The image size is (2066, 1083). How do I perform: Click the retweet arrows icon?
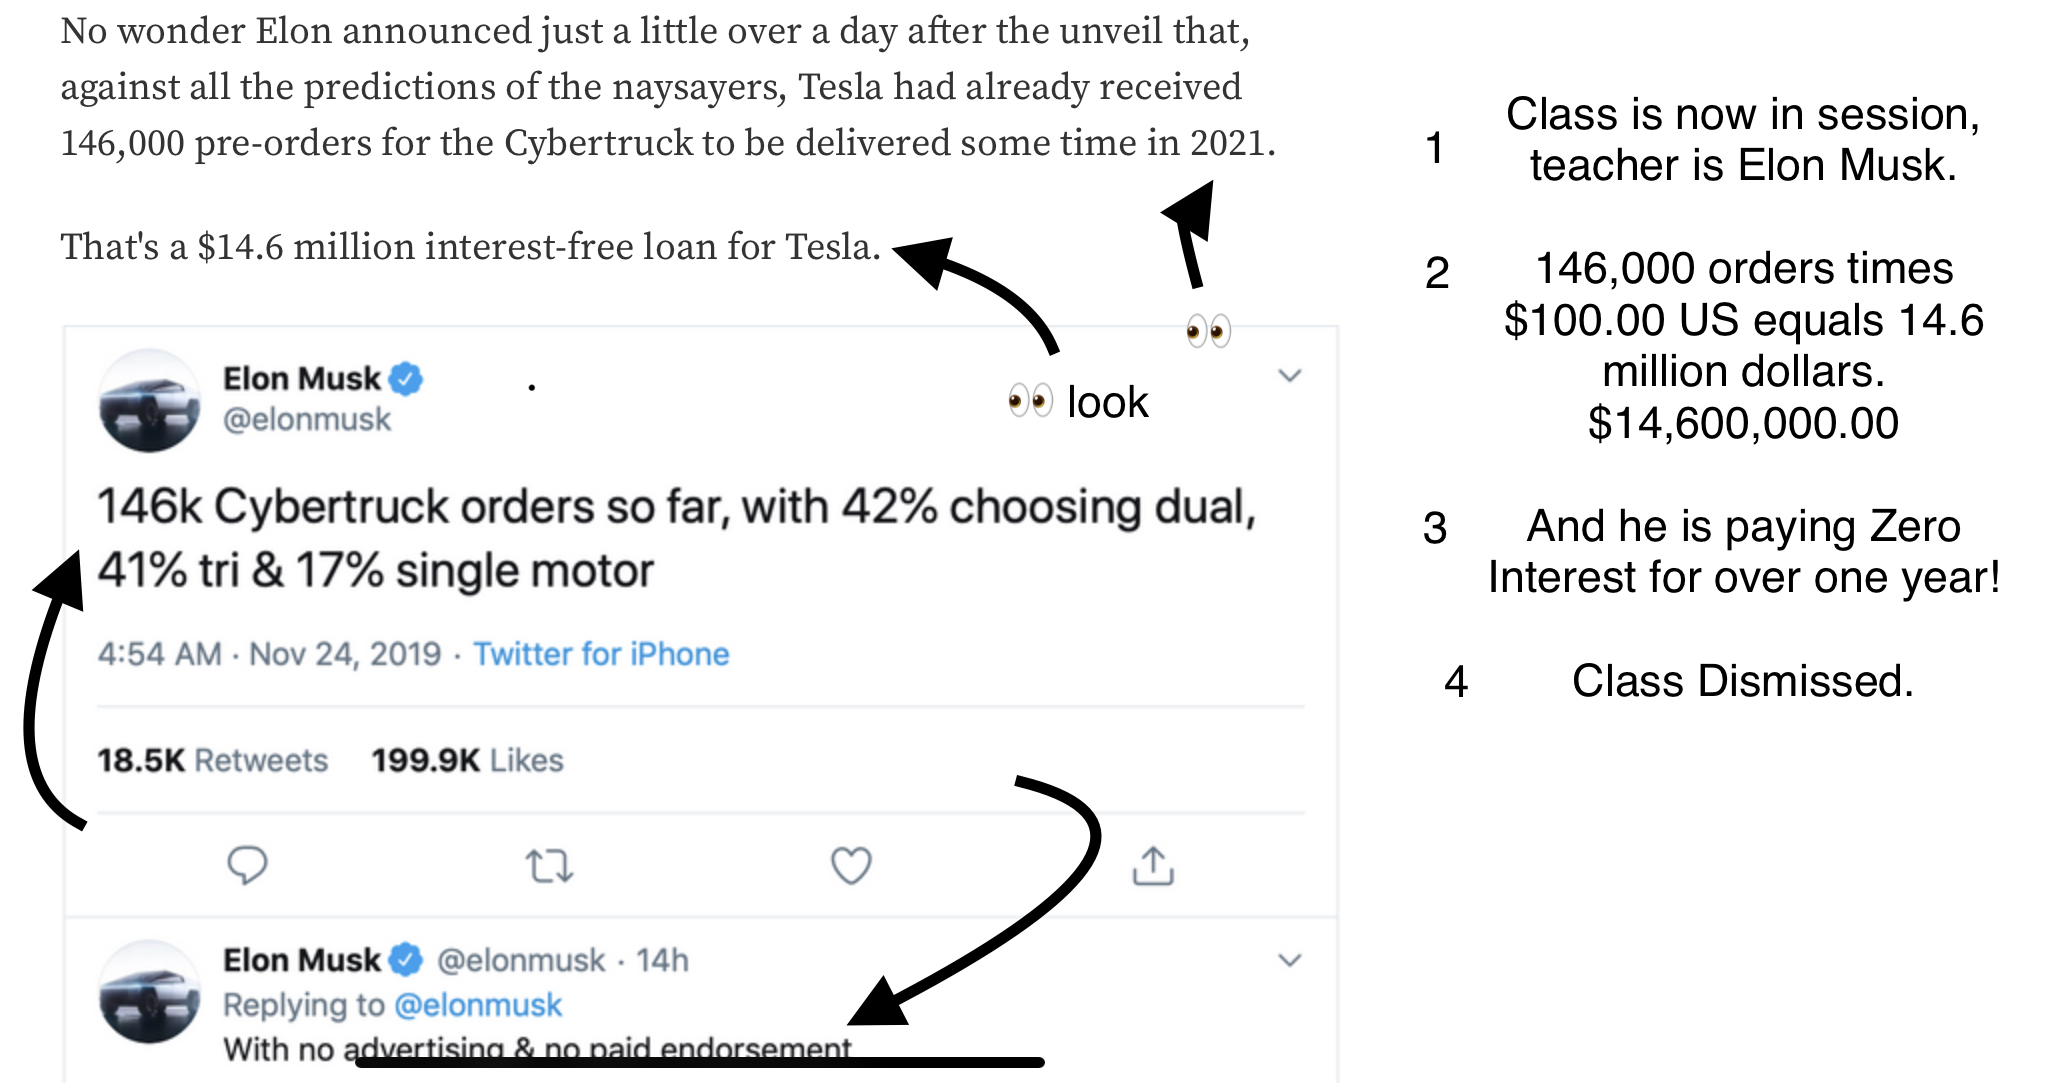(x=549, y=866)
